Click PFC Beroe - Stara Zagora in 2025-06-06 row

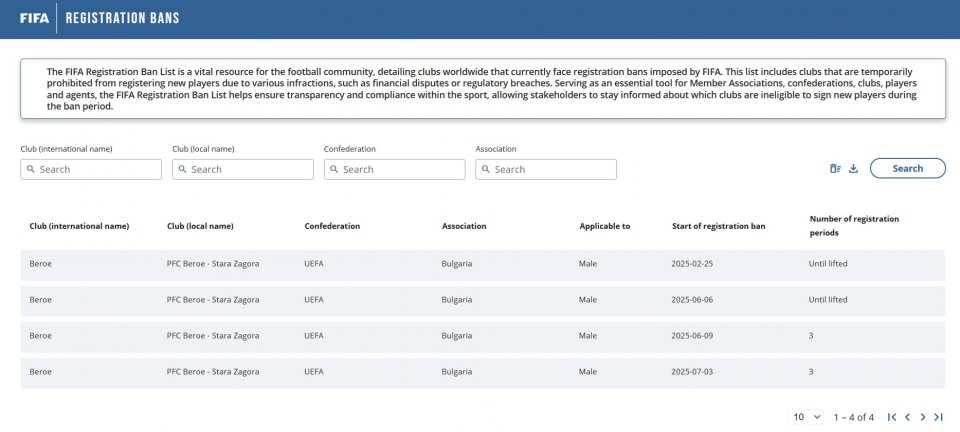tap(212, 300)
